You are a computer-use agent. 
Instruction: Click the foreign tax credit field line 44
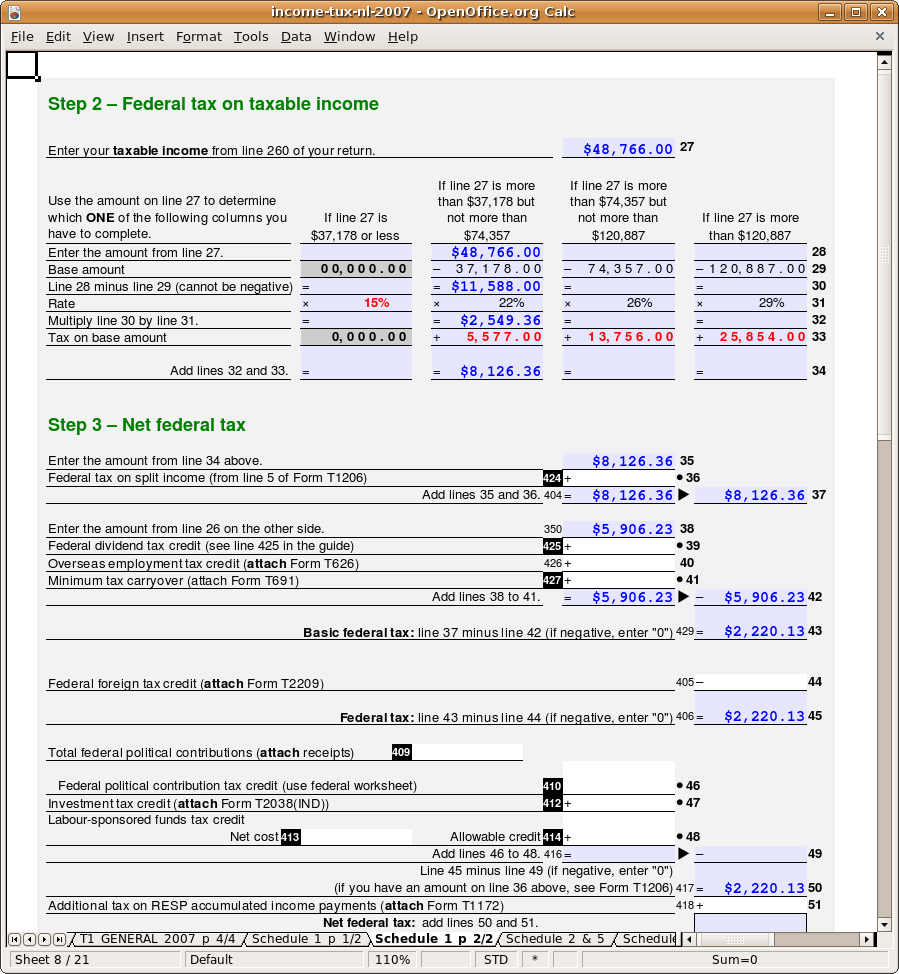click(751, 682)
